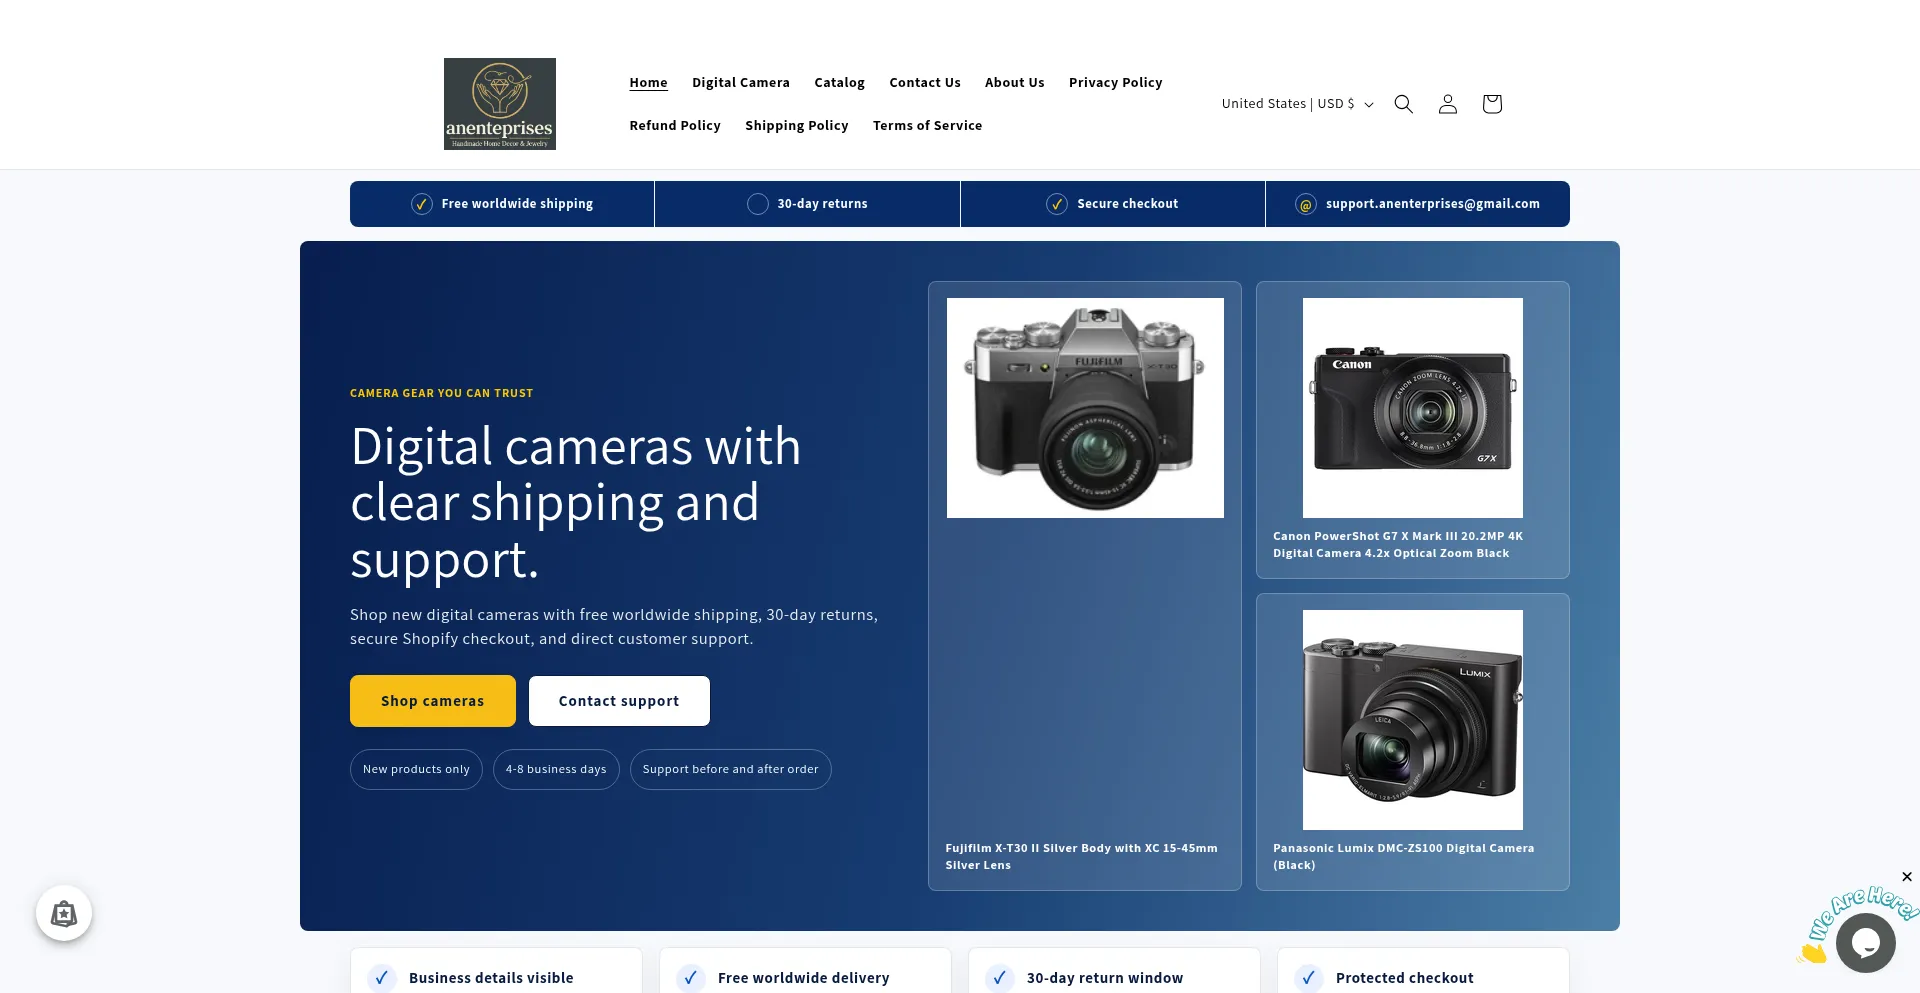Open the Terms of Service menu item

click(928, 126)
